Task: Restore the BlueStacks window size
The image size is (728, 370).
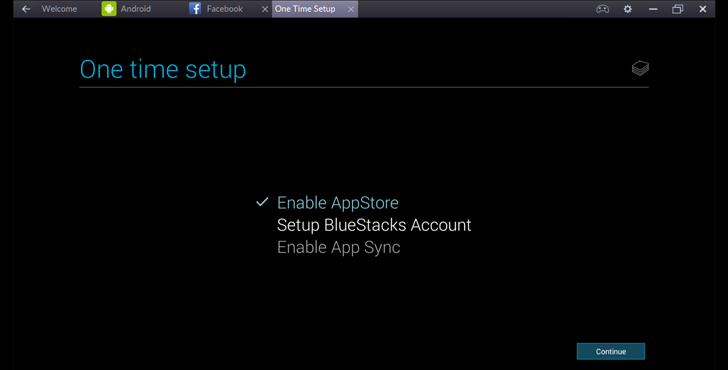Action: tap(678, 9)
